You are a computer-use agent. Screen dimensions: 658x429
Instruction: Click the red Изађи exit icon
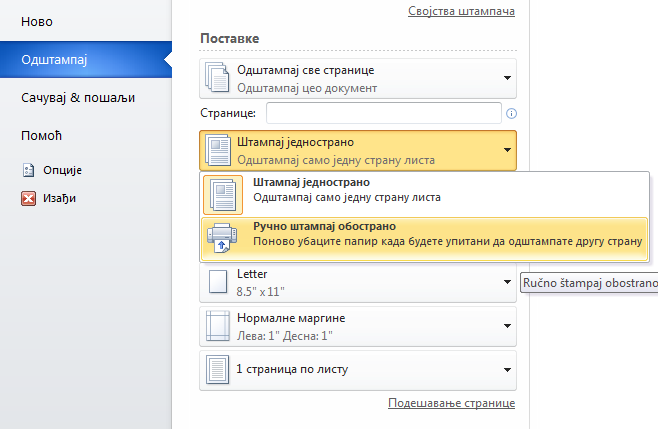click(x=28, y=198)
